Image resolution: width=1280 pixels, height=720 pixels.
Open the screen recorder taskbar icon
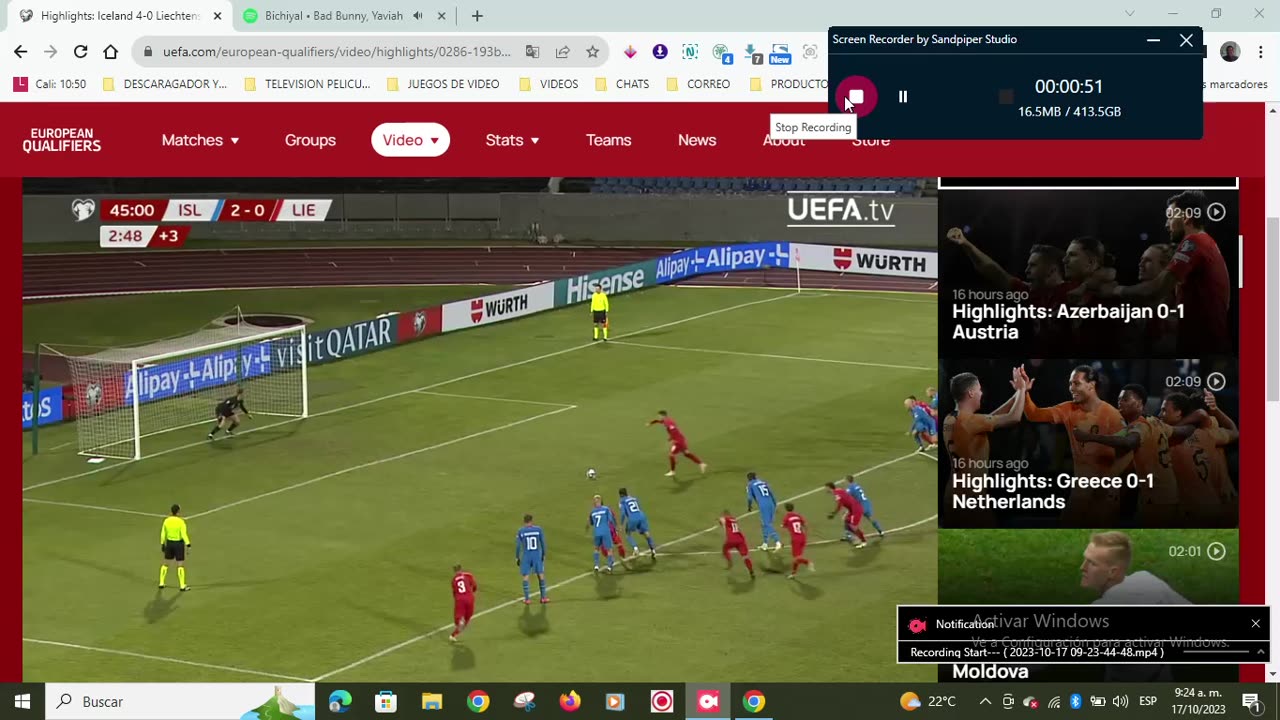pos(708,701)
